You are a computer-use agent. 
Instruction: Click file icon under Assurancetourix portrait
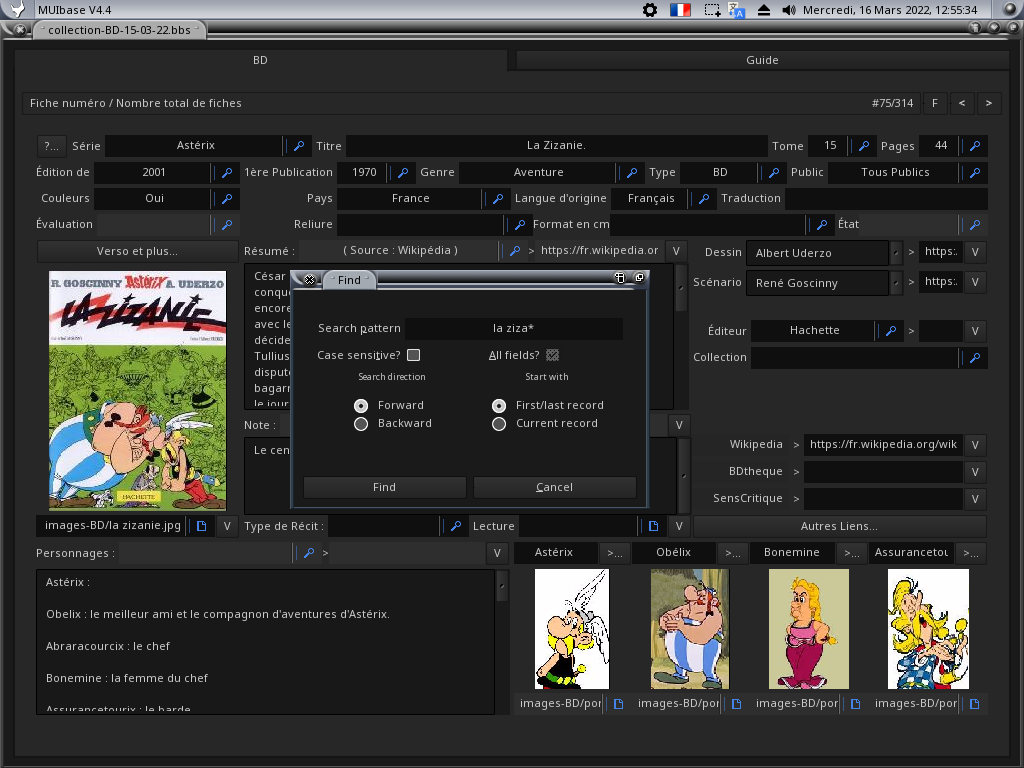(x=974, y=704)
